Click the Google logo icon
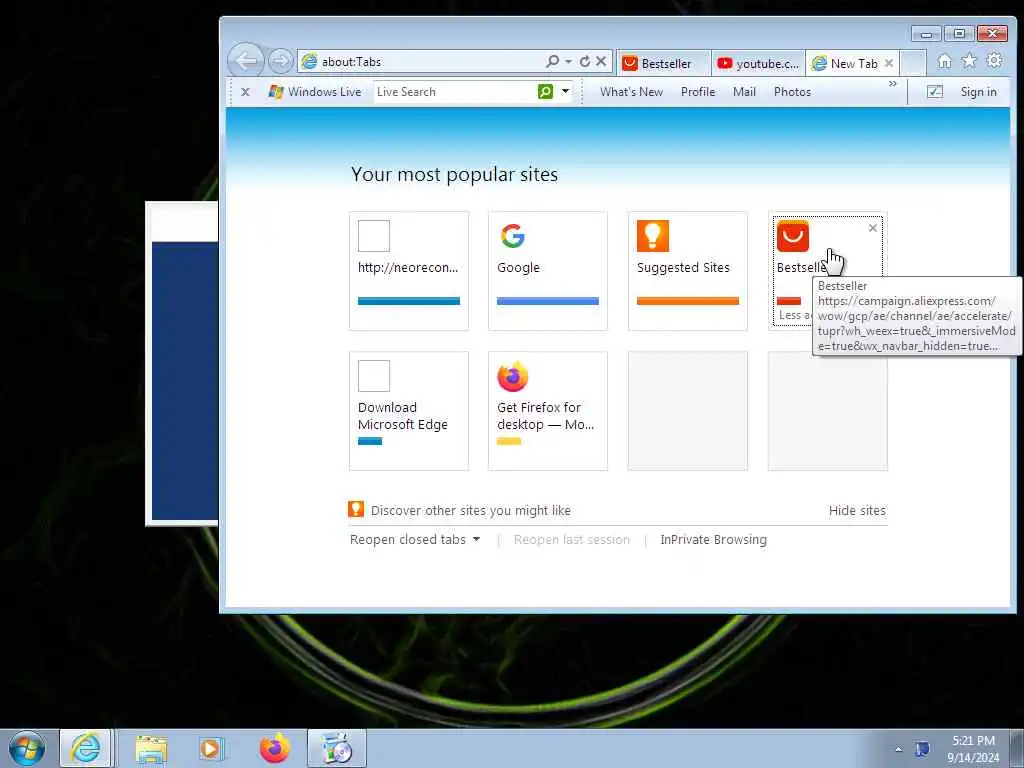This screenshot has width=1024, height=768. pos(513,236)
